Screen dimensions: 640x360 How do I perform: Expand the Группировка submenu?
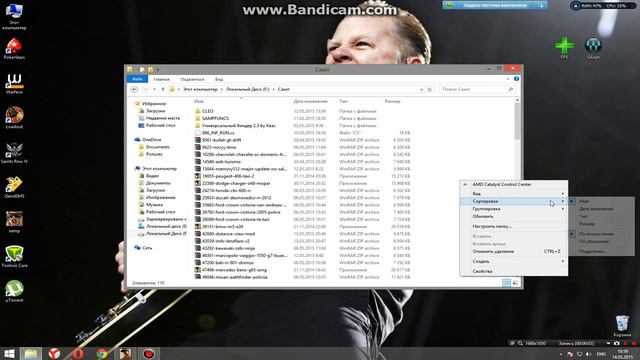pos(513,209)
